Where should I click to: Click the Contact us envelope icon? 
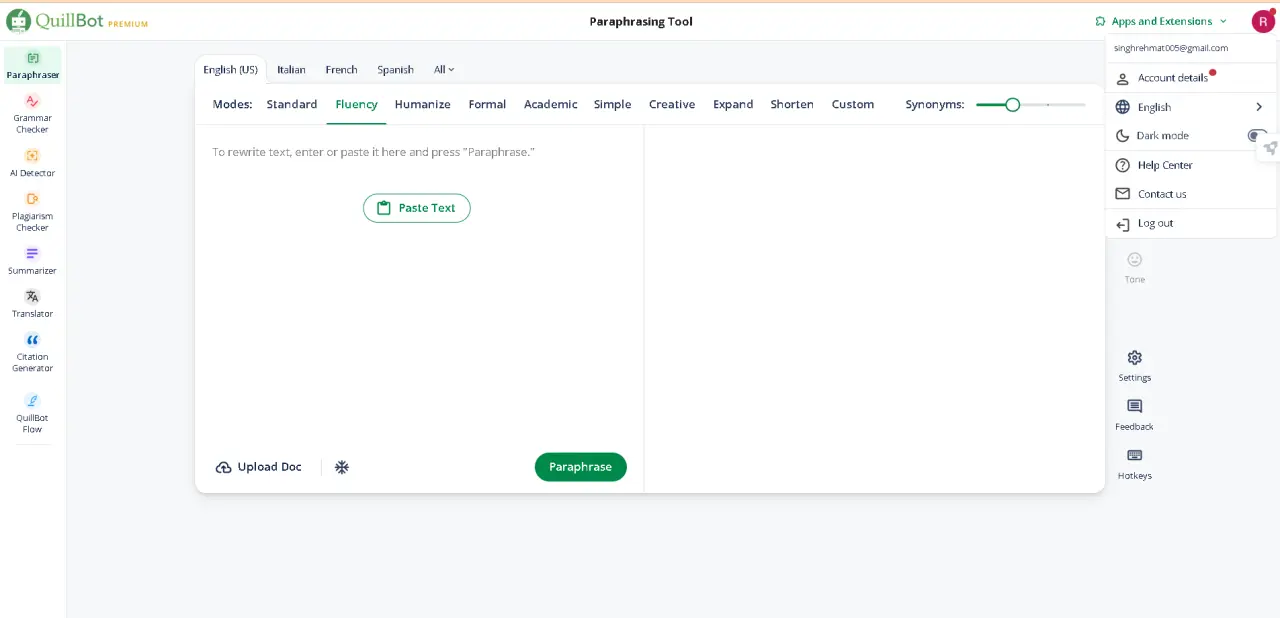point(1122,194)
